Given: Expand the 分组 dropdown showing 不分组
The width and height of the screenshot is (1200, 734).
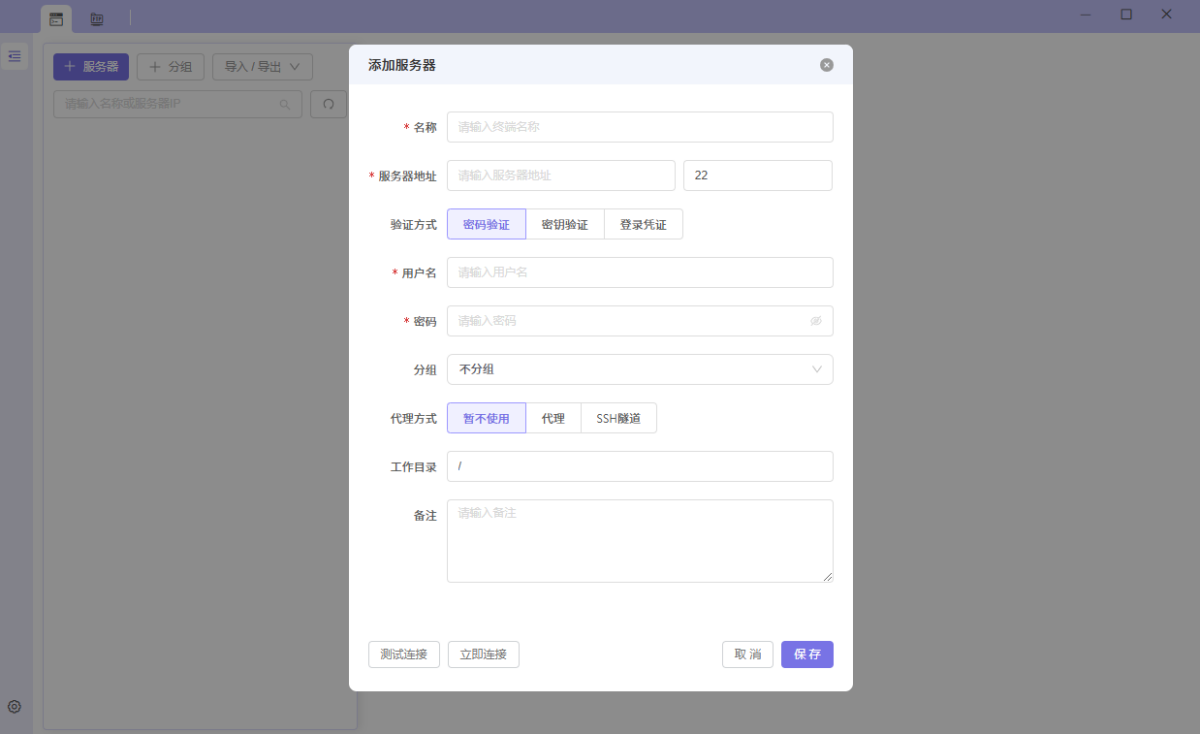Looking at the screenshot, I should click(639, 369).
